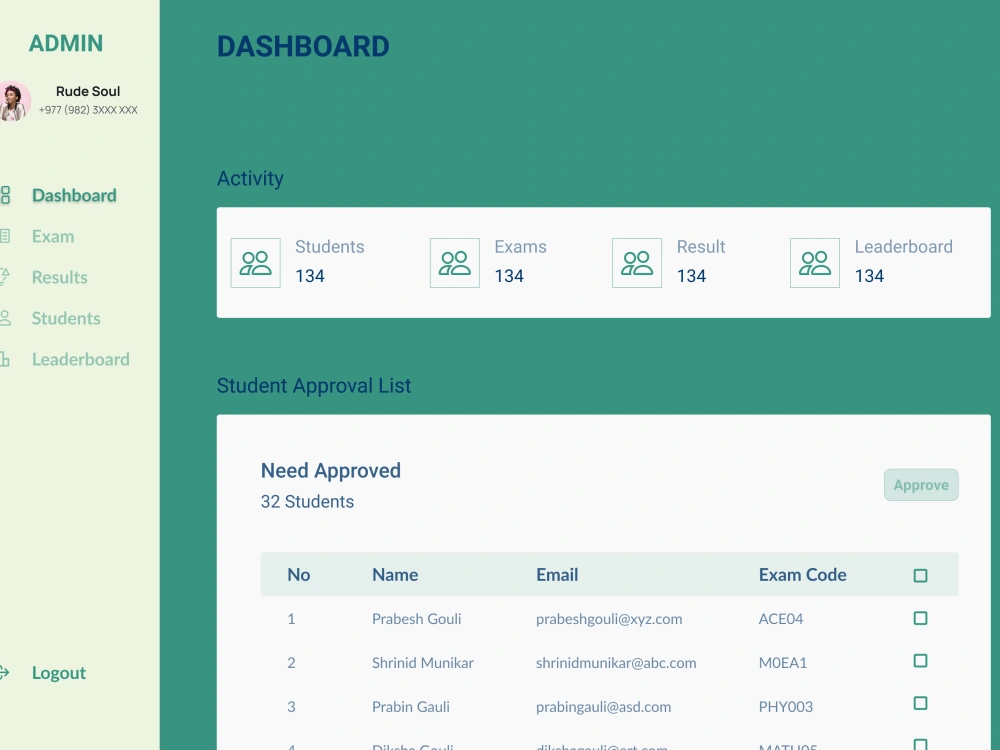This screenshot has width=1000, height=750.
Task: Click the Leaderboard activity label
Action: (904, 247)
